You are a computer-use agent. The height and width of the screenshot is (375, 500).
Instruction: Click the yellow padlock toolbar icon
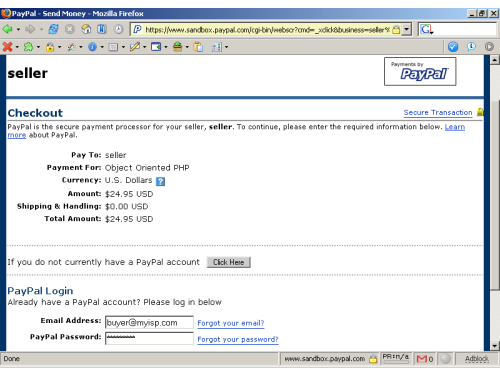point(50,47)
